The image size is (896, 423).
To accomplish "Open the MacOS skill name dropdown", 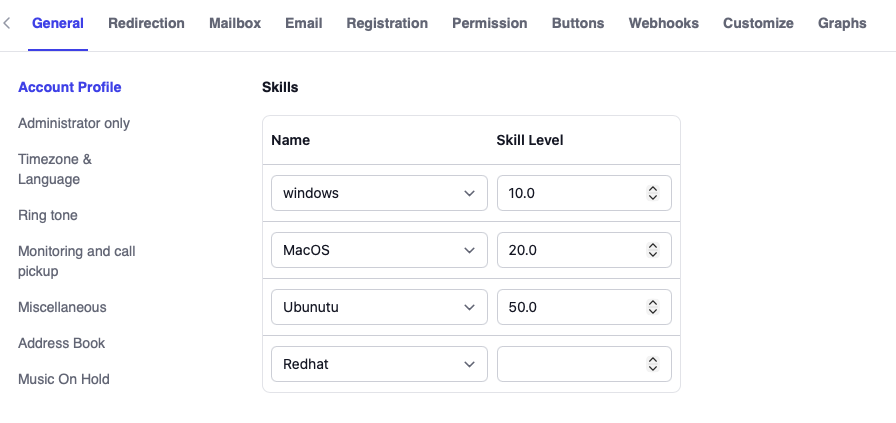I will (x=379, y=250).
